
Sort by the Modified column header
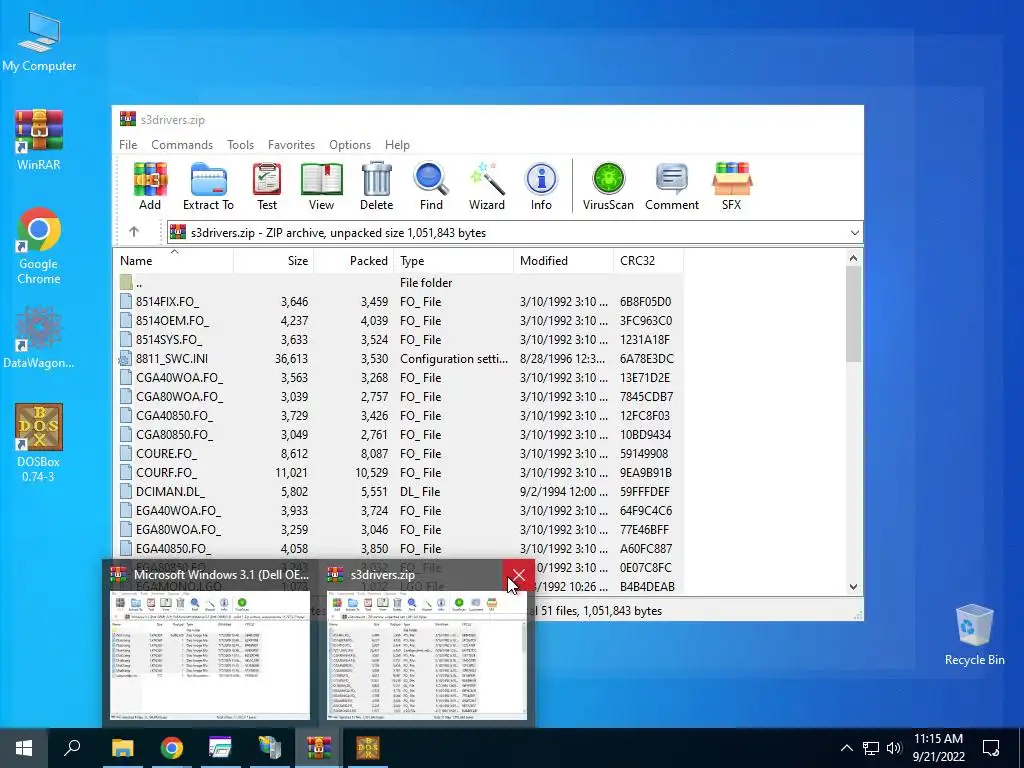click(x=563, y=261)
